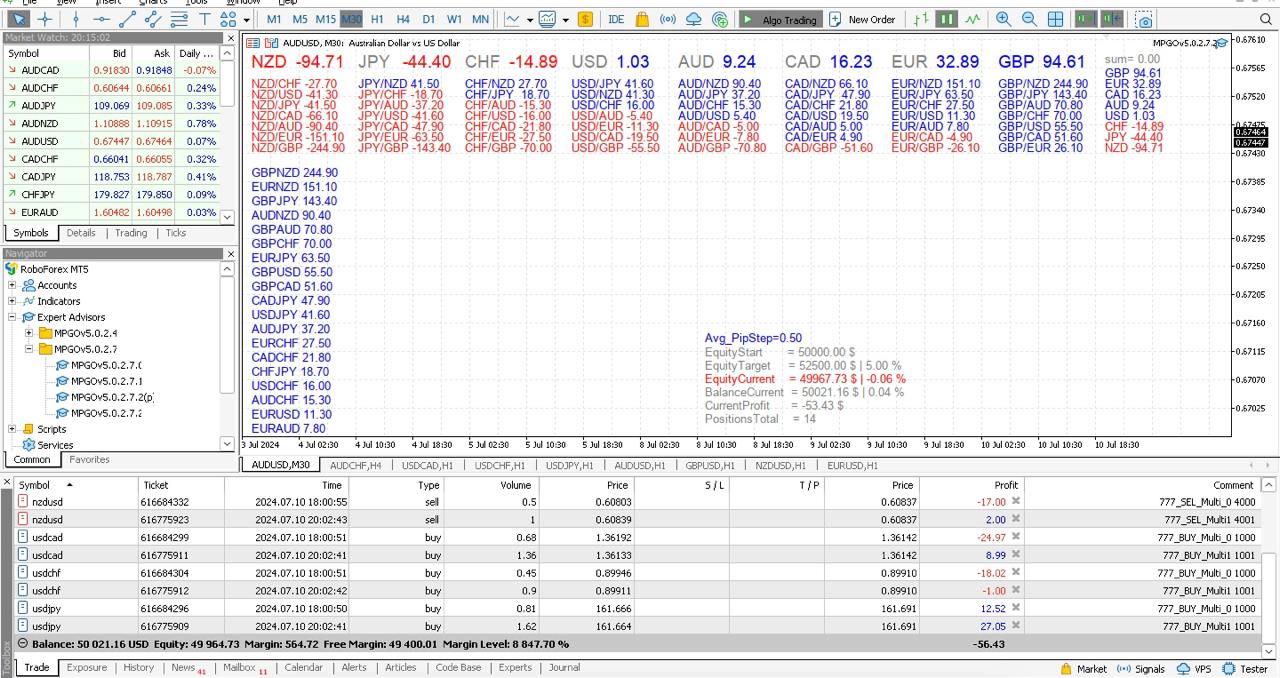
Task: Launch the IDE MetaEditor
Action: click(616, 19)
